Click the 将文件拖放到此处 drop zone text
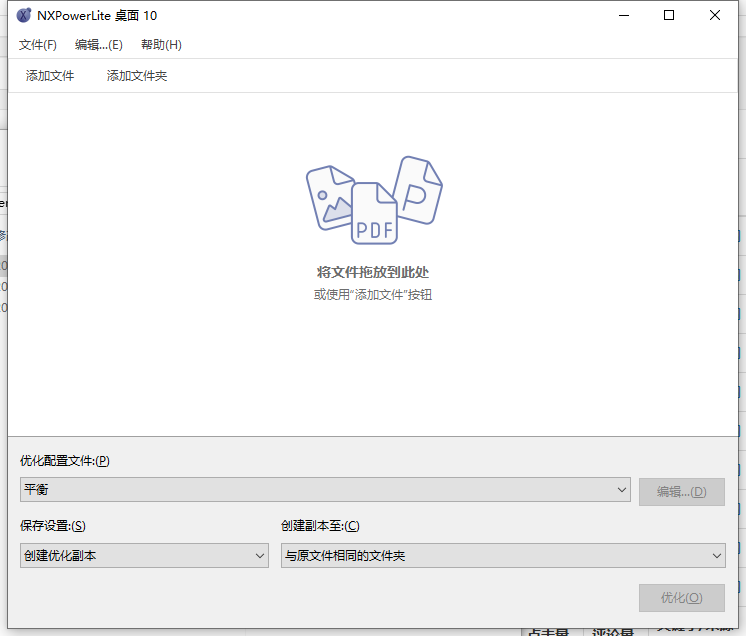The width and height of the screenshot is (746, 636). 373,272
